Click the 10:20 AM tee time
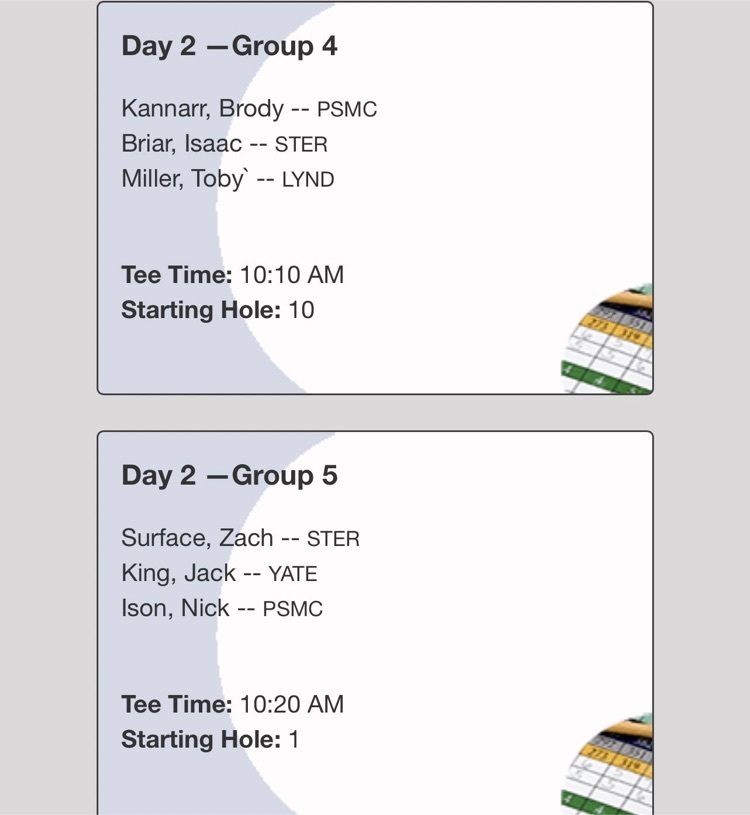The height and width of the screenshot is (815, 750). pos(292,704)
